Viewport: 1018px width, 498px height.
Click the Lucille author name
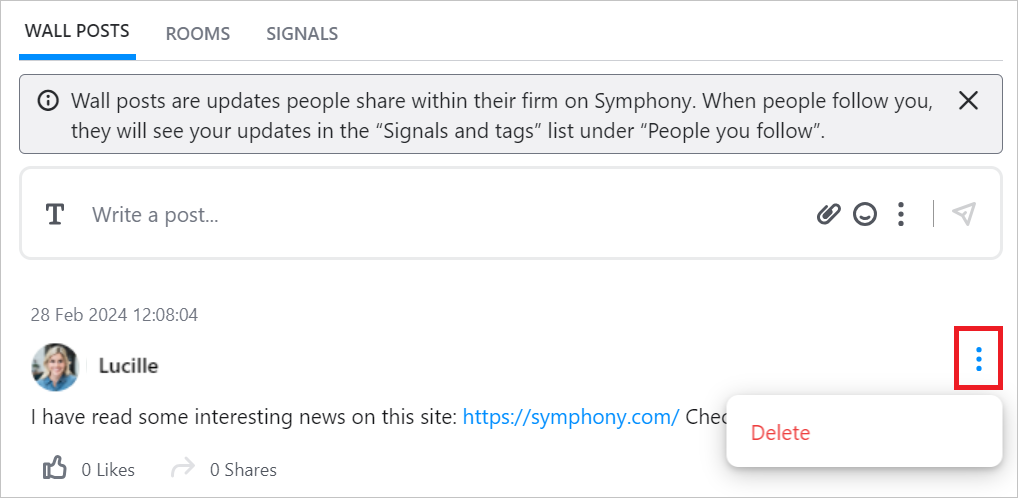tap(129, 366)
